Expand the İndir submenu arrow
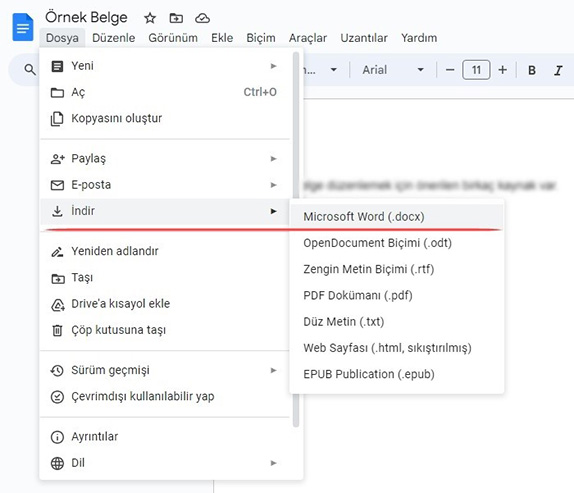 (273, 211)
